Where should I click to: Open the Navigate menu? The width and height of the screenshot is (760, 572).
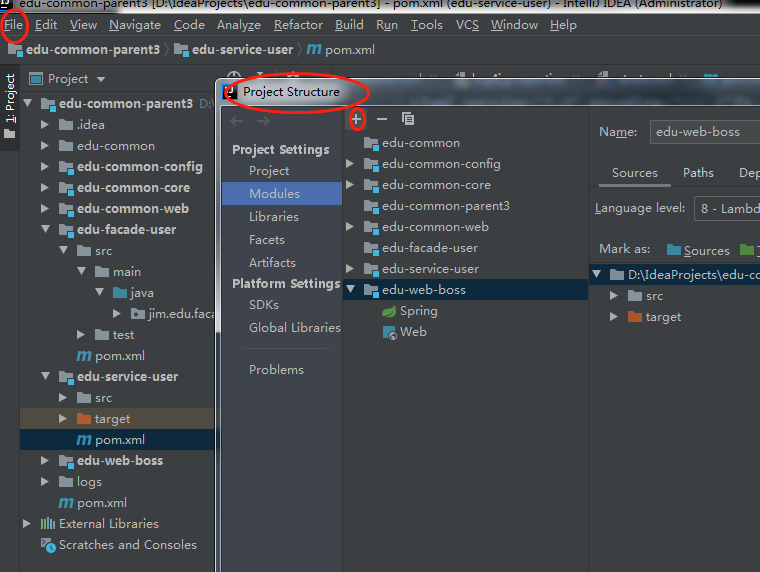click(135, 25)
